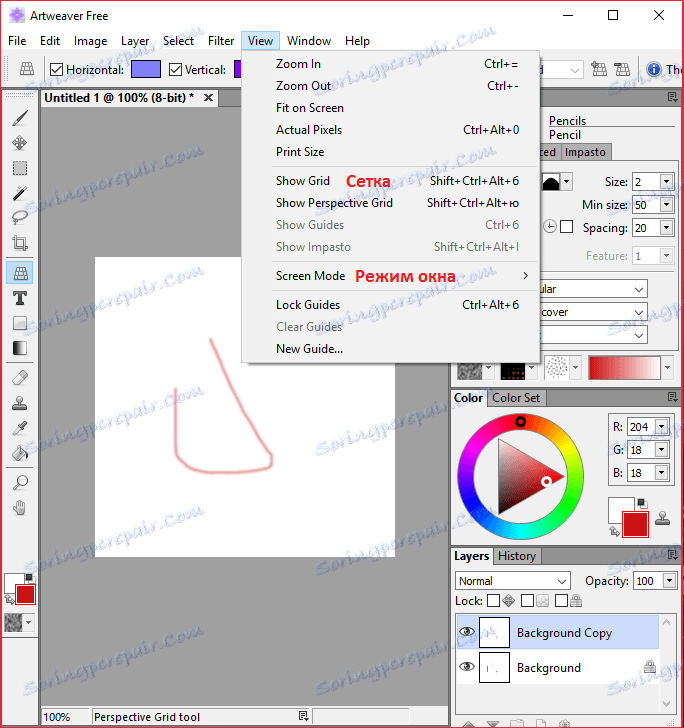This screenshot has width=684, height=728.
Task: Switch to the History tab
Action: [517, 556]
